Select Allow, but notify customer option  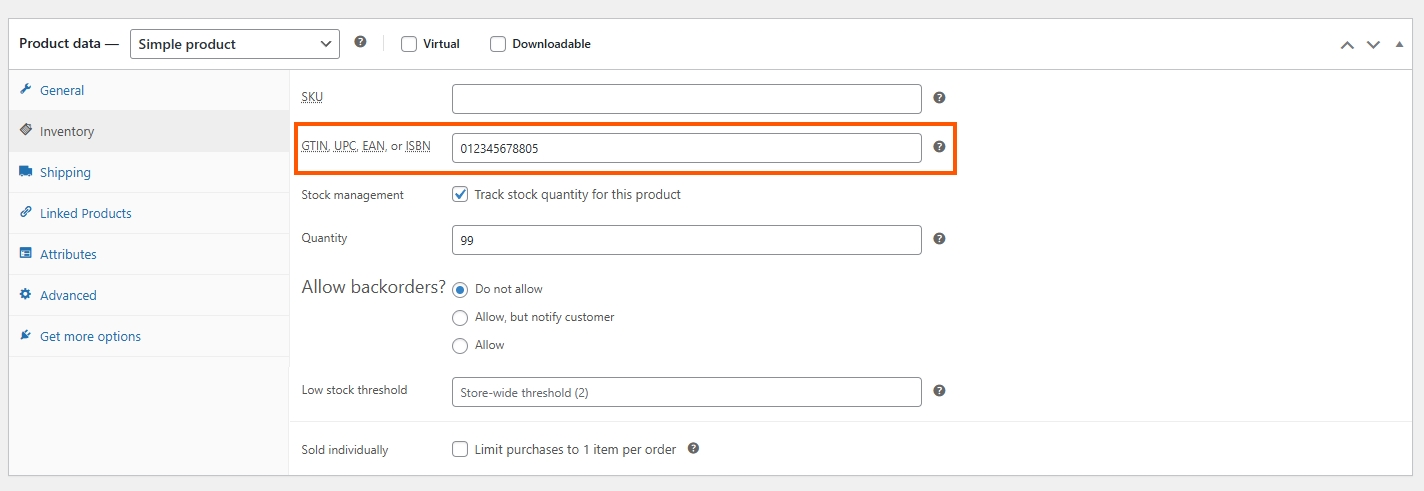pos(460,318)
